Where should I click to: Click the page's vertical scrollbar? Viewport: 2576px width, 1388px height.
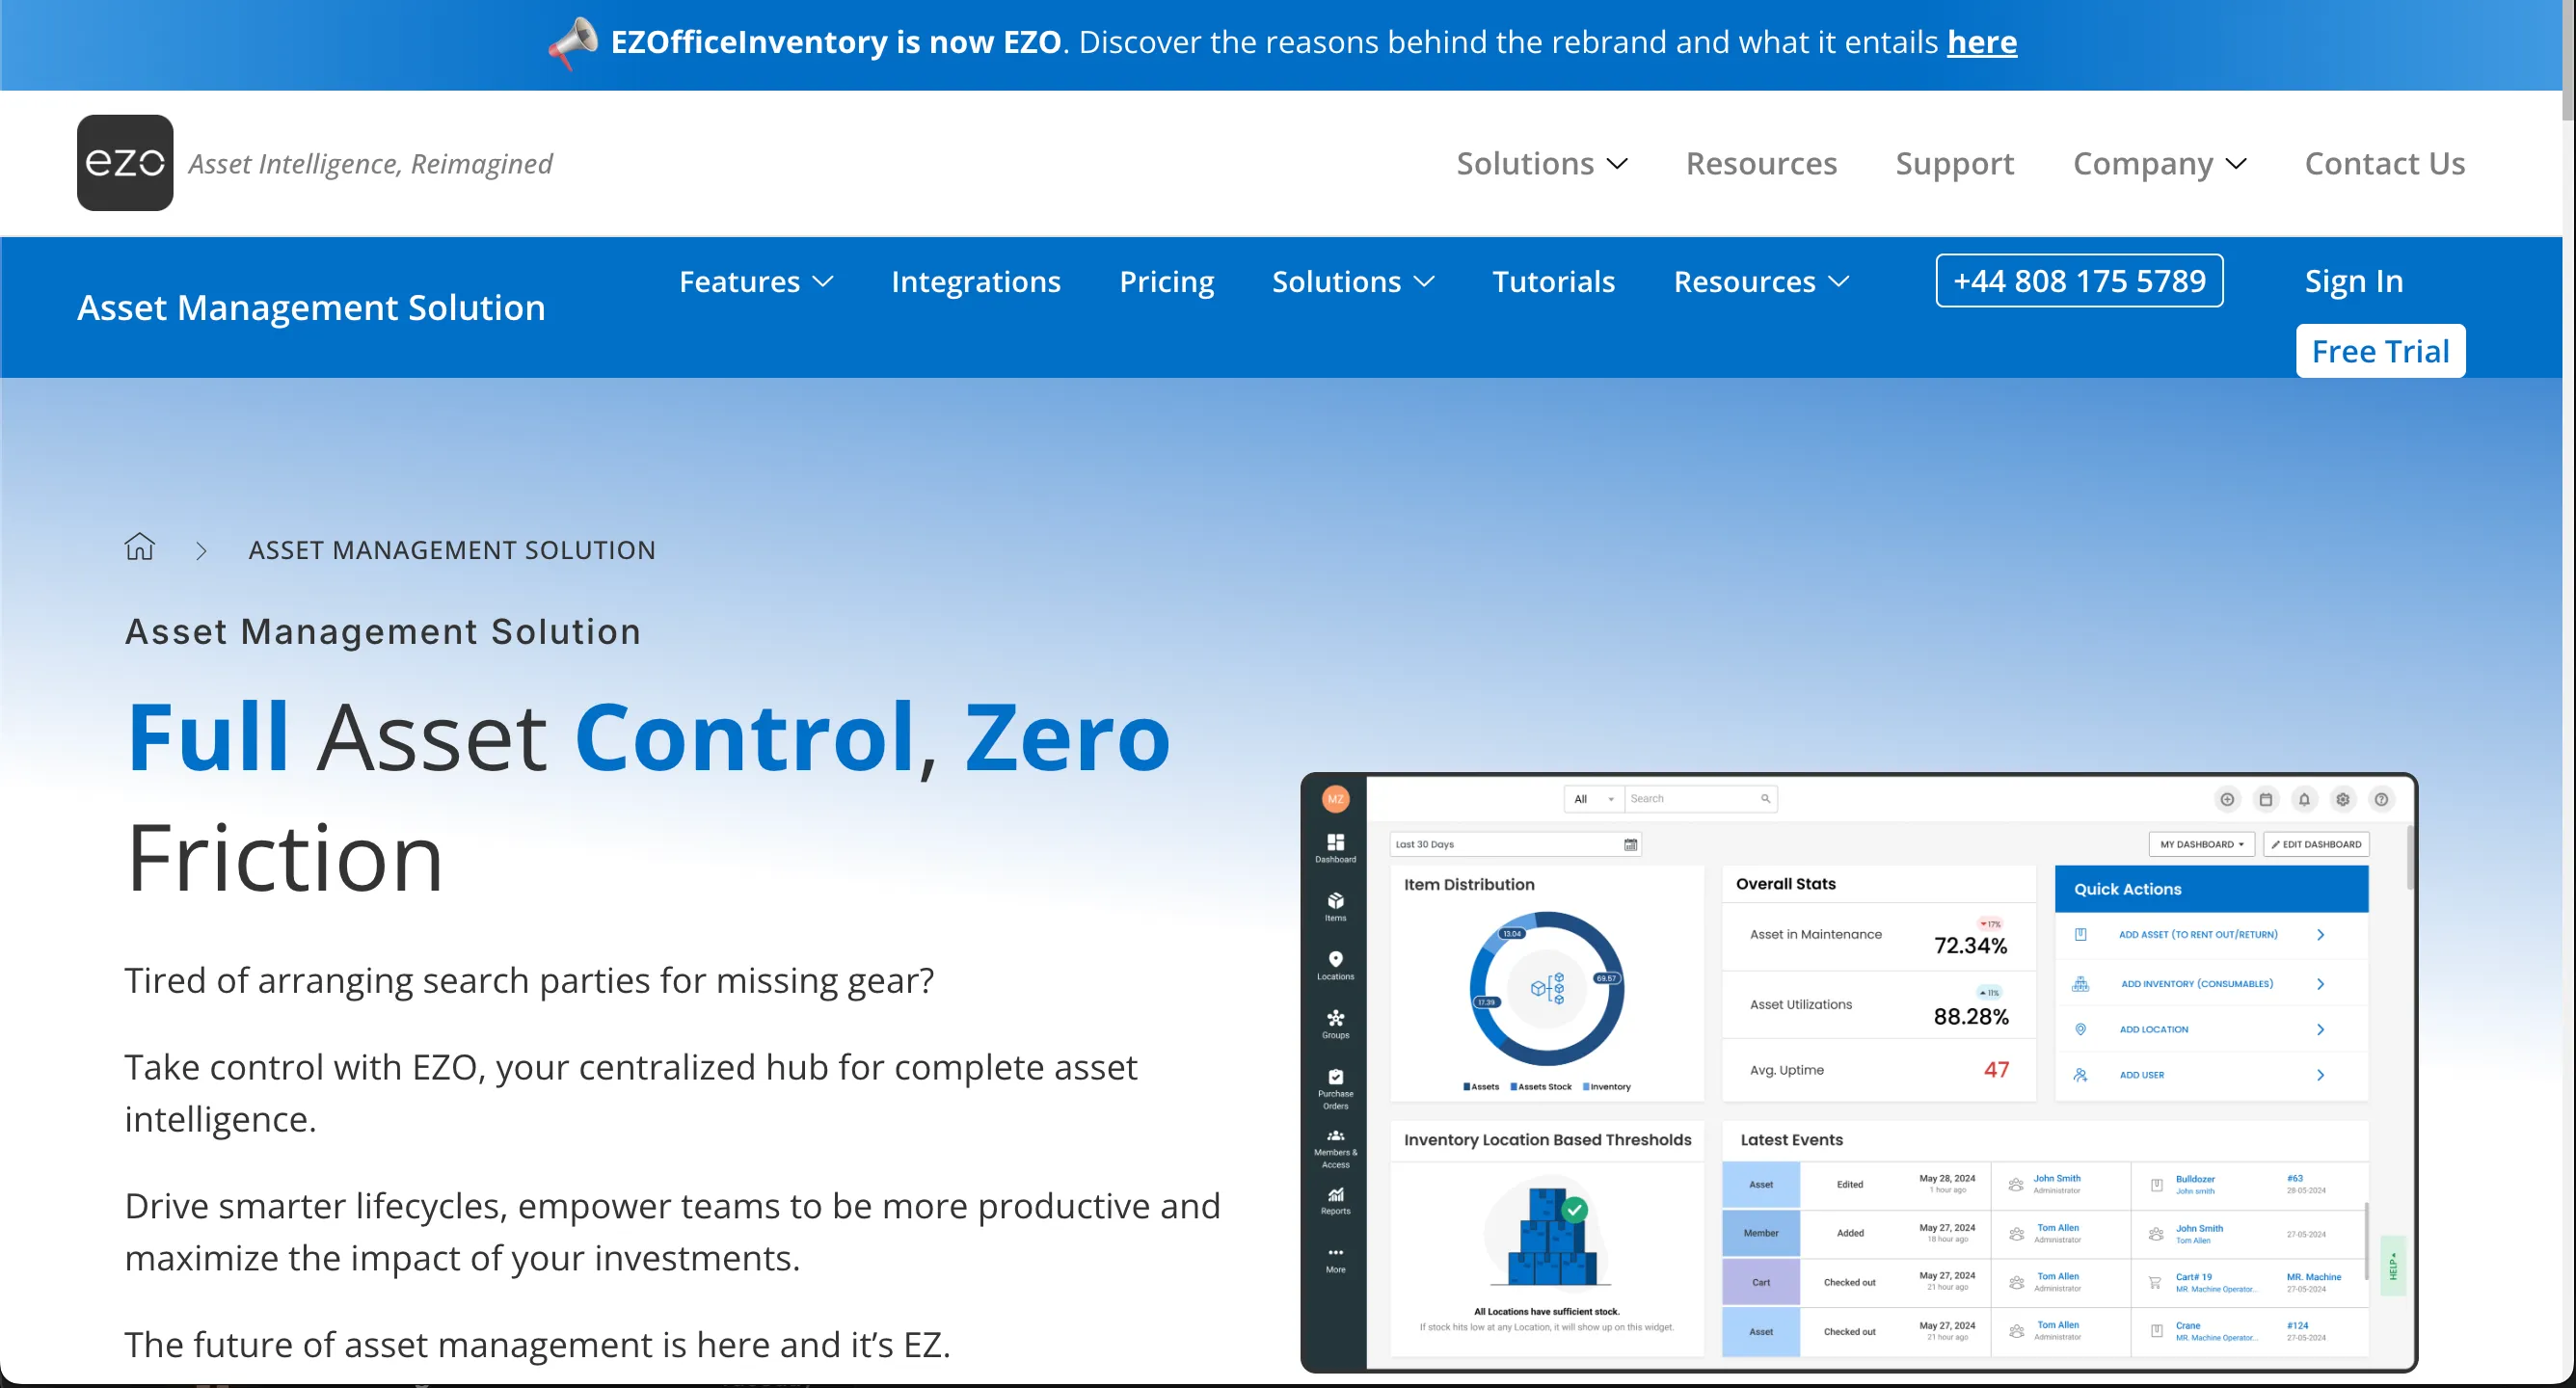point(2567,60)
